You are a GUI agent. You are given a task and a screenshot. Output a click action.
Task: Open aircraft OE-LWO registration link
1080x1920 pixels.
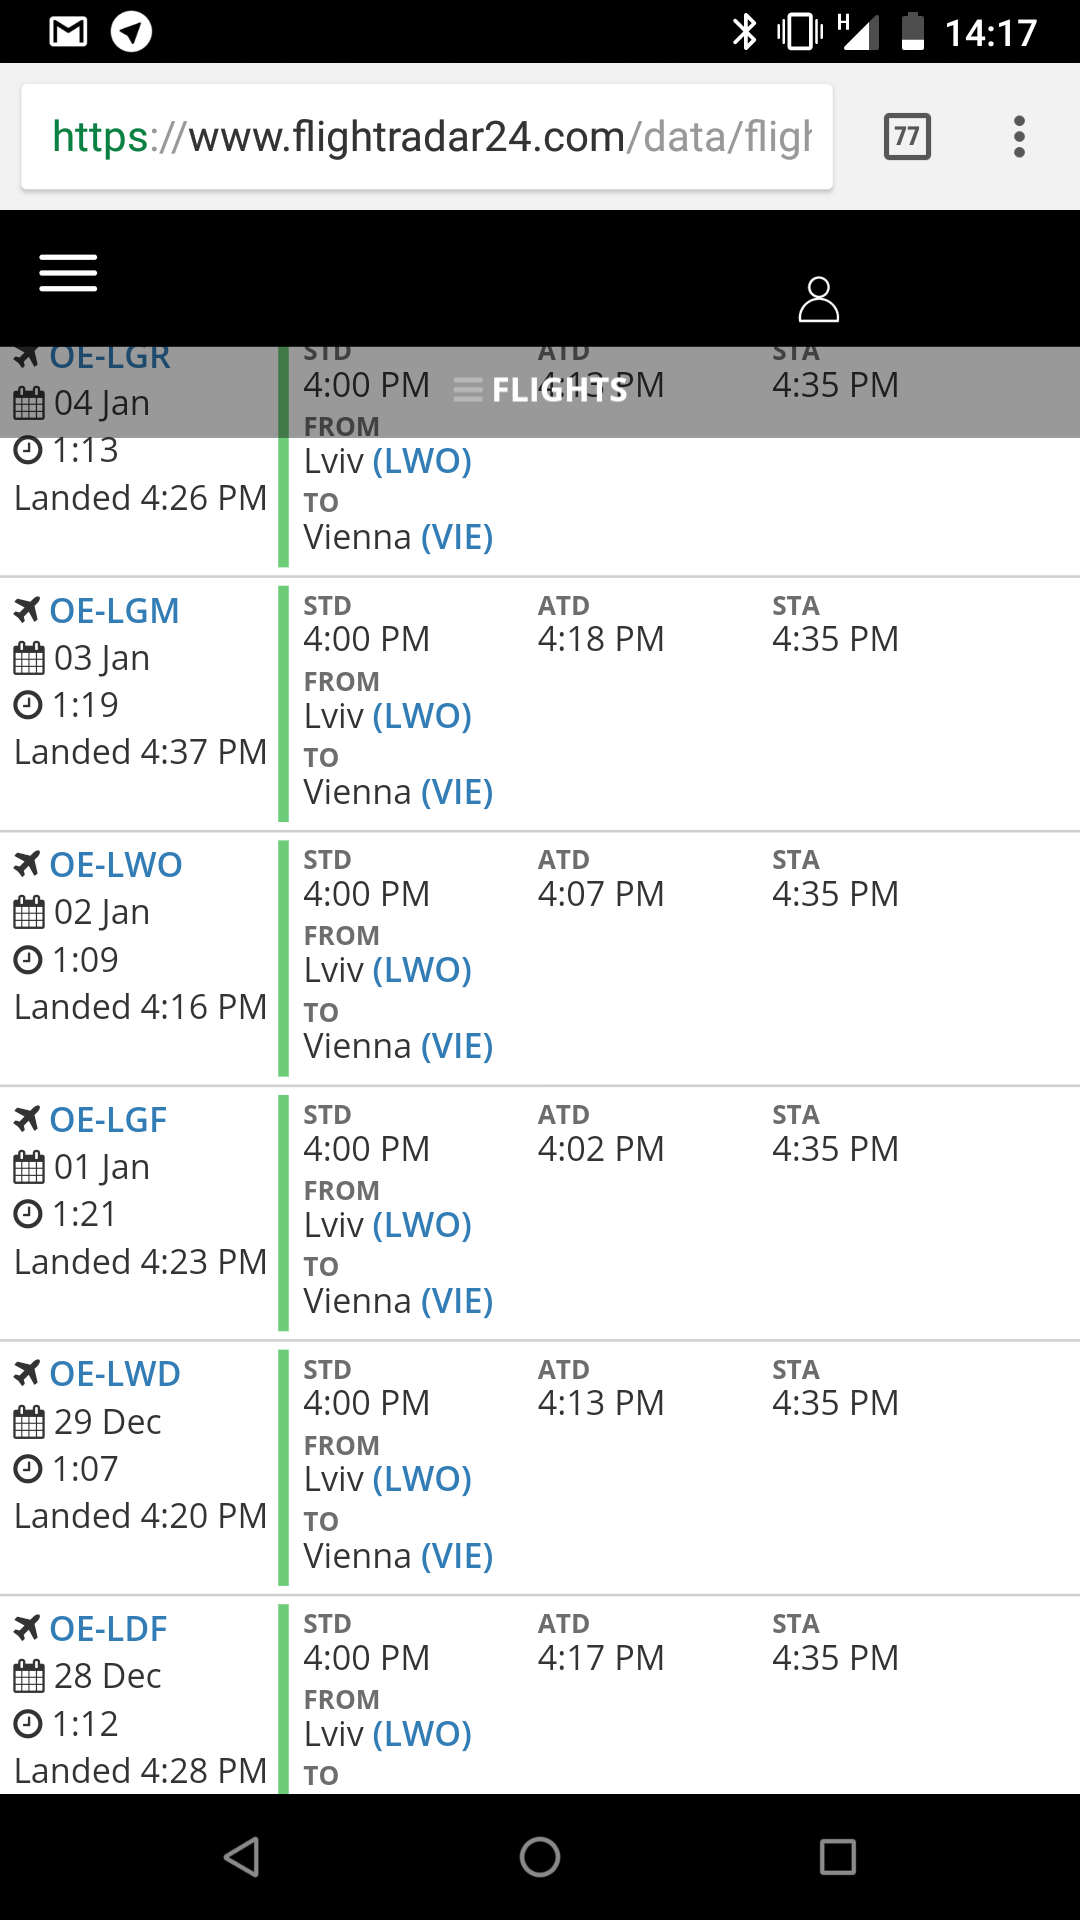coord(116,865)
